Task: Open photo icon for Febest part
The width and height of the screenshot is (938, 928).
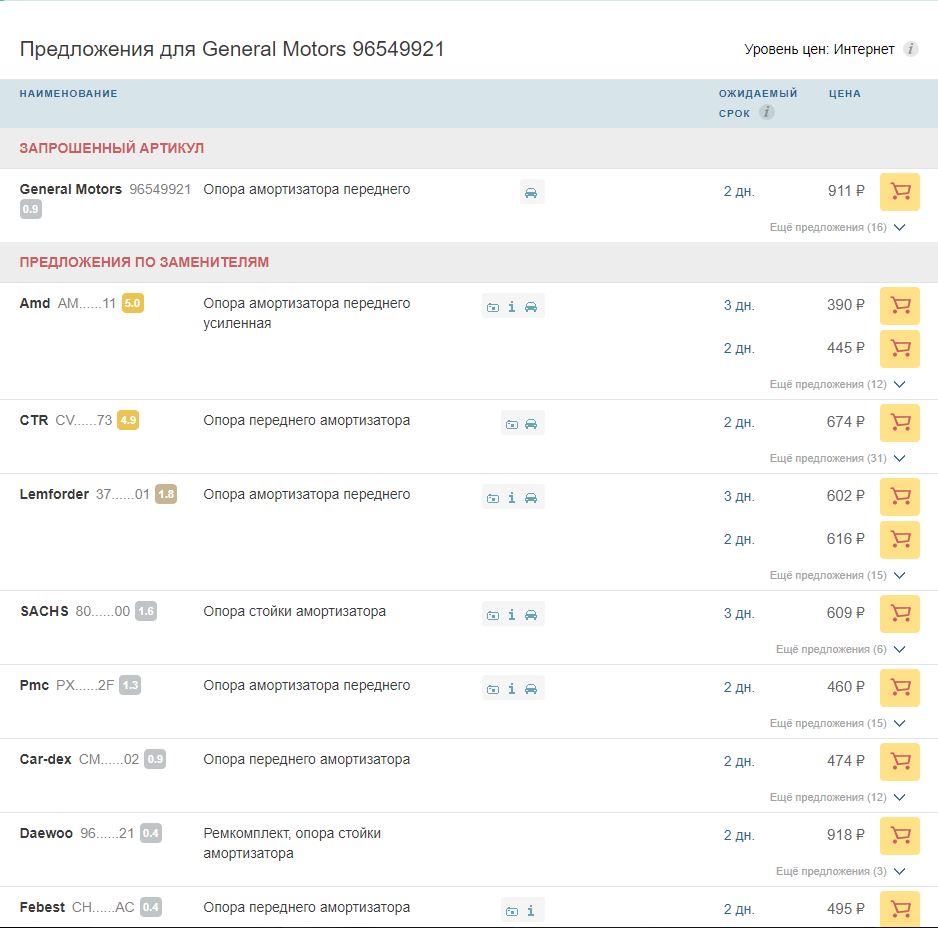Action: pos(512,911)
